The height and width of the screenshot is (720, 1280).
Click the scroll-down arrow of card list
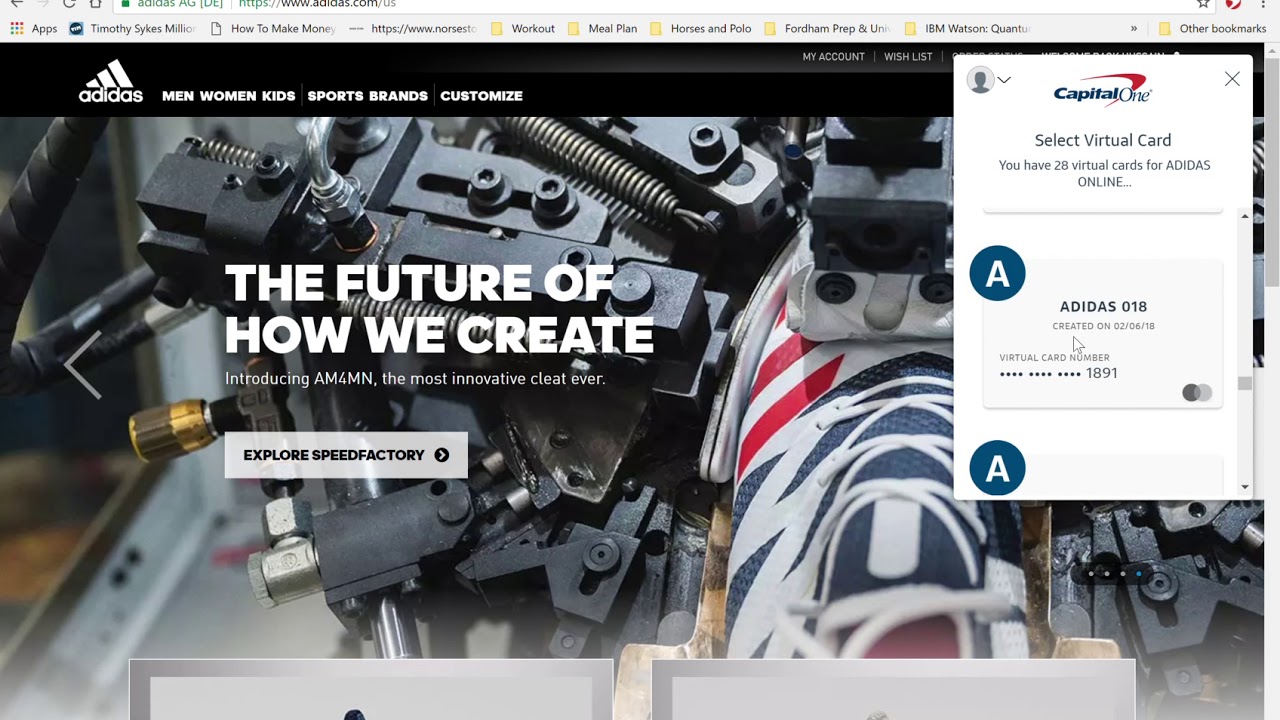coord(1245,487)
